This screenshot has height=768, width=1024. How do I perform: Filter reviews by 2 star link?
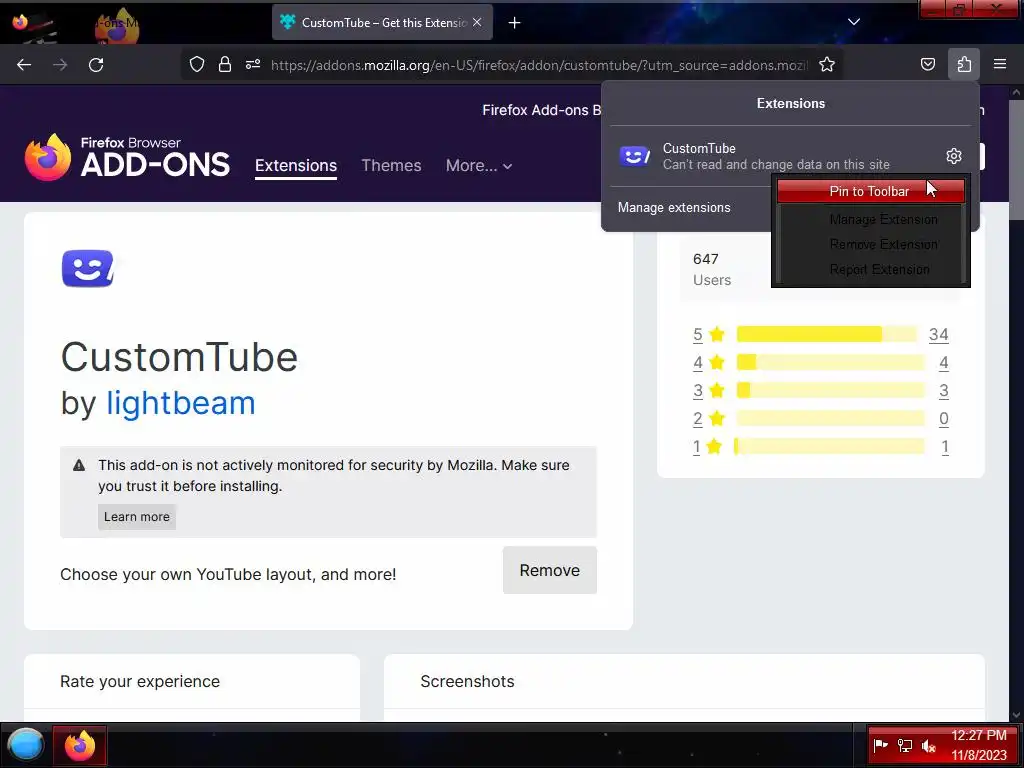pos(697,419)
